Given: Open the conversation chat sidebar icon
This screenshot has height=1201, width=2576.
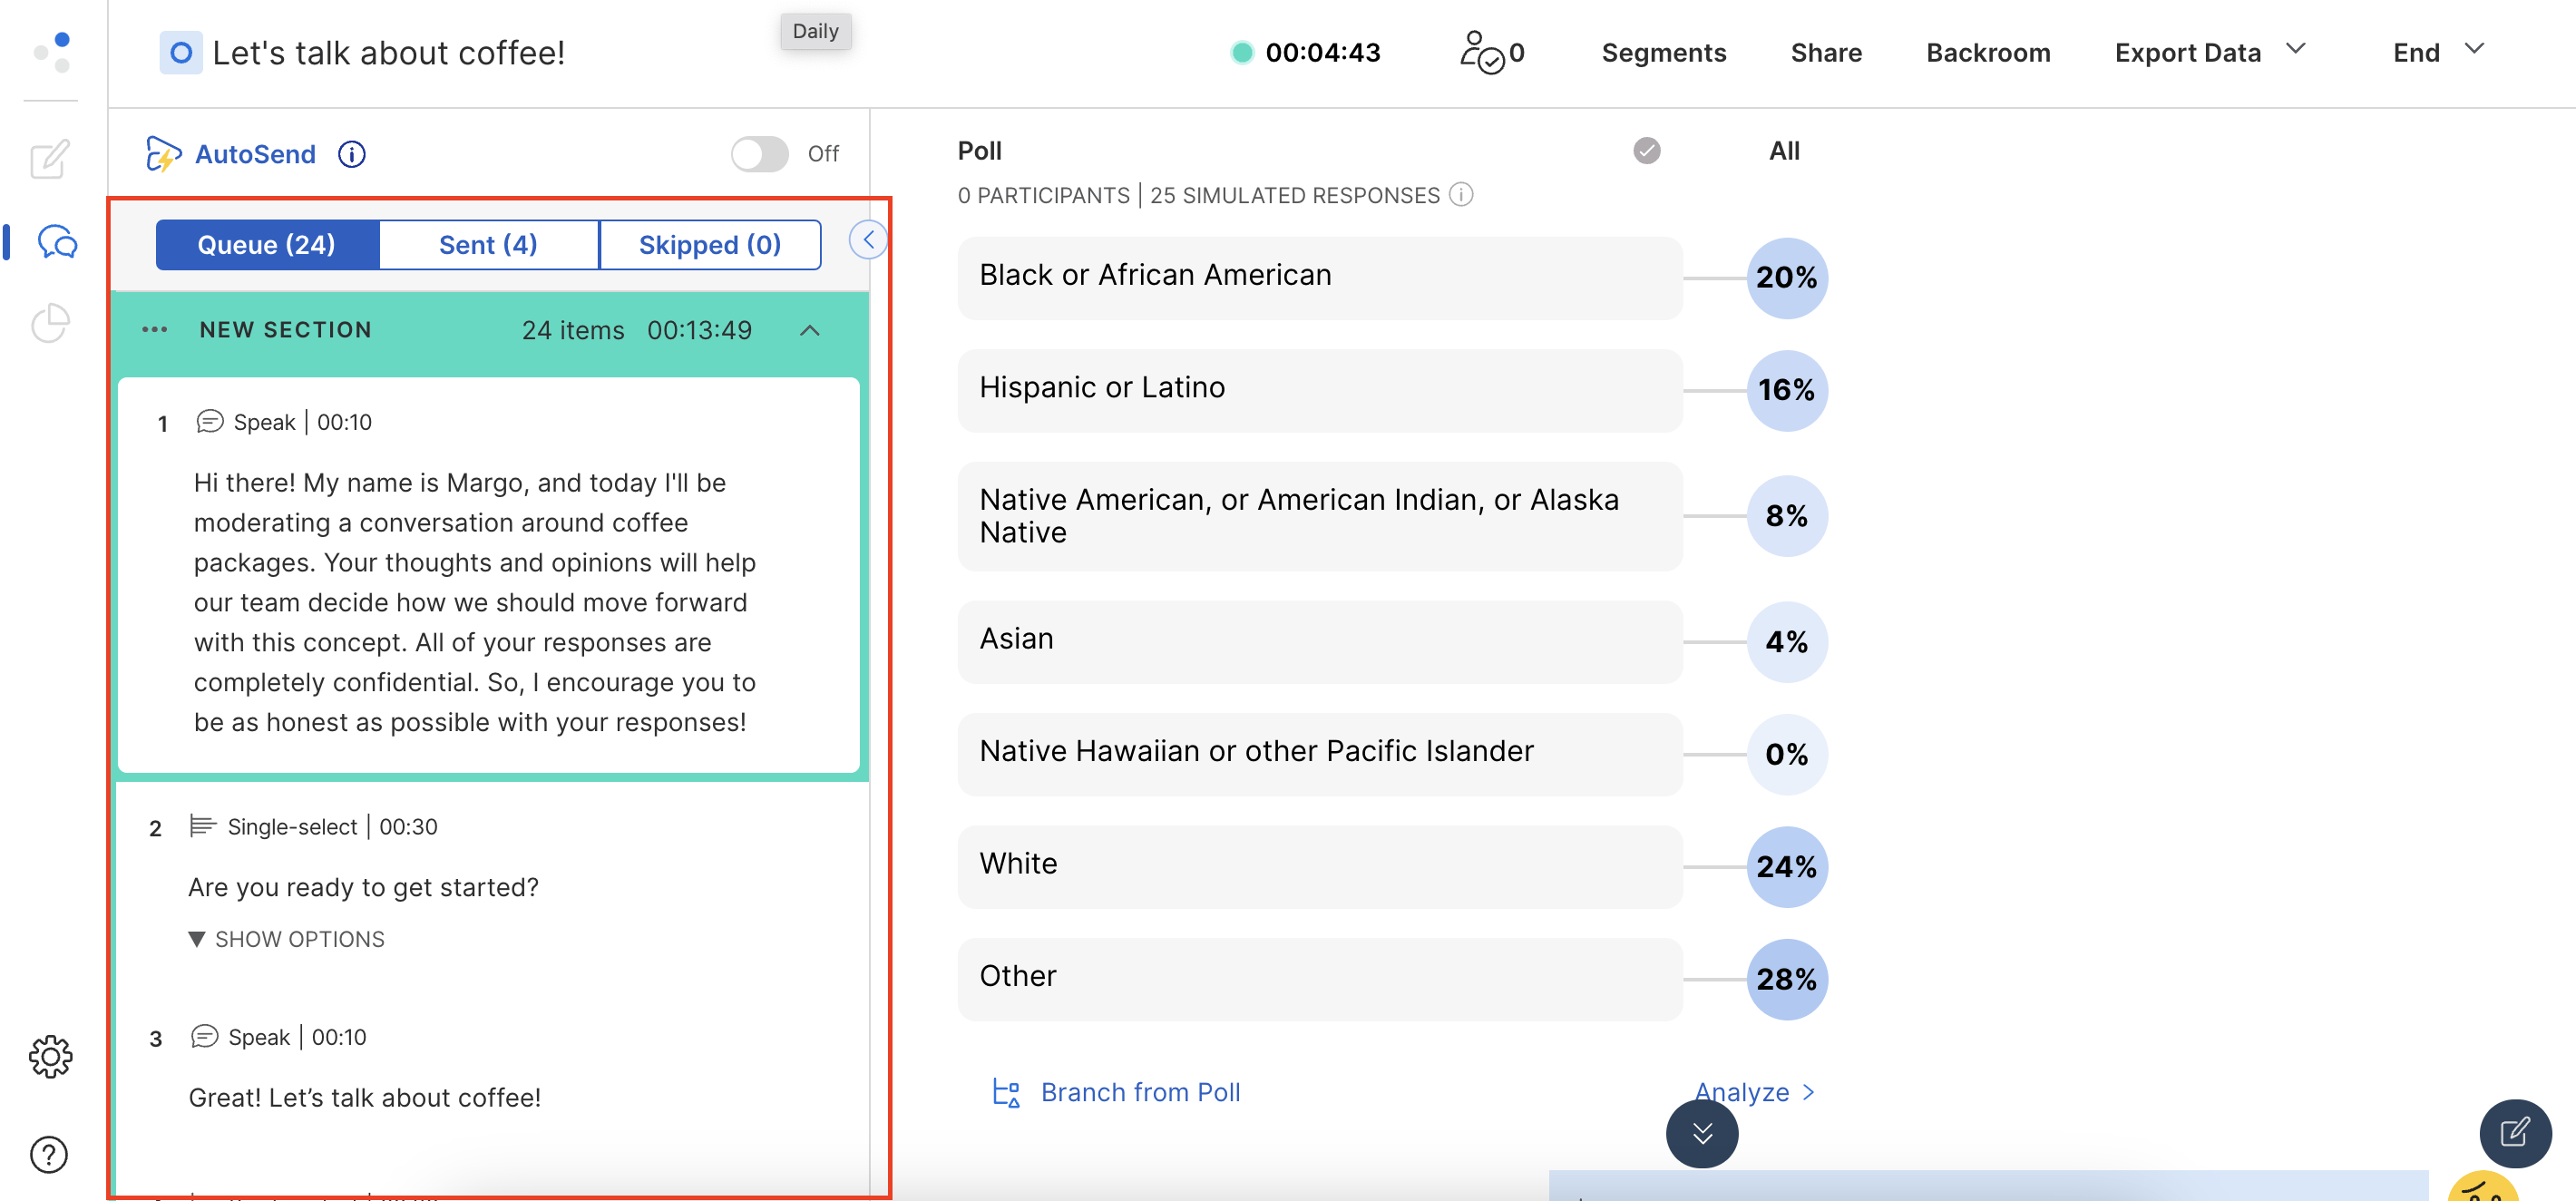Looking at the screenshot, I should (x=56, y=242).
